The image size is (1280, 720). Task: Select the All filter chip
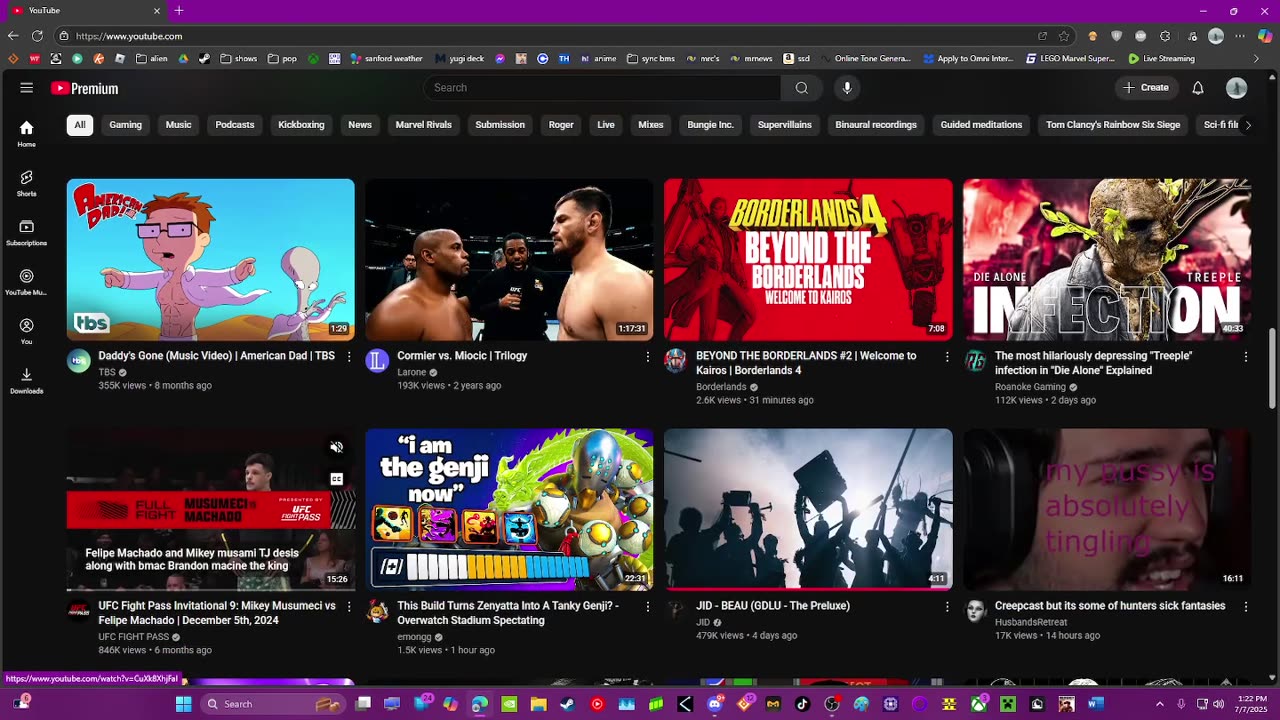coord(80,125)
